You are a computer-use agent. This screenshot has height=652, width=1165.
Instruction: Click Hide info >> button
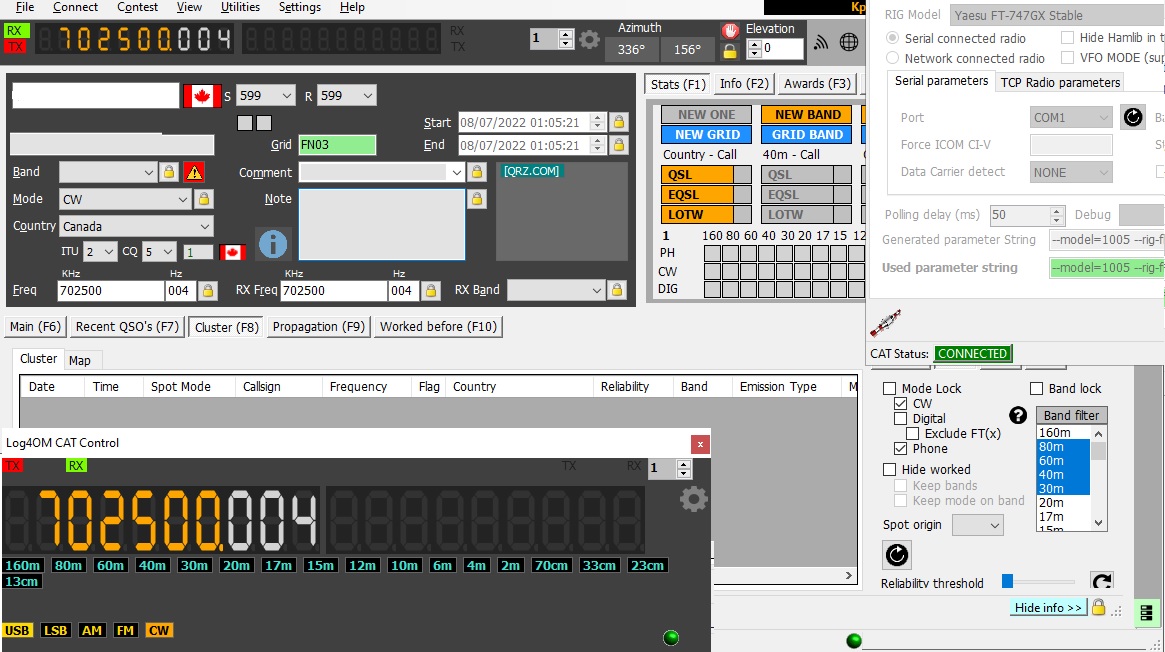1048,607
